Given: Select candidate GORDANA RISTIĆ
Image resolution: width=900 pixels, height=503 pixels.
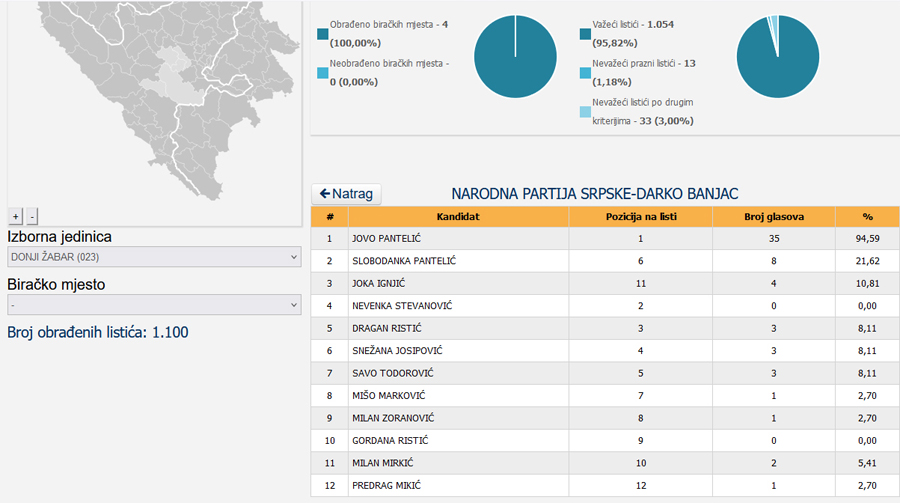Looking at the screenshot, I should [x=390, y=440].
